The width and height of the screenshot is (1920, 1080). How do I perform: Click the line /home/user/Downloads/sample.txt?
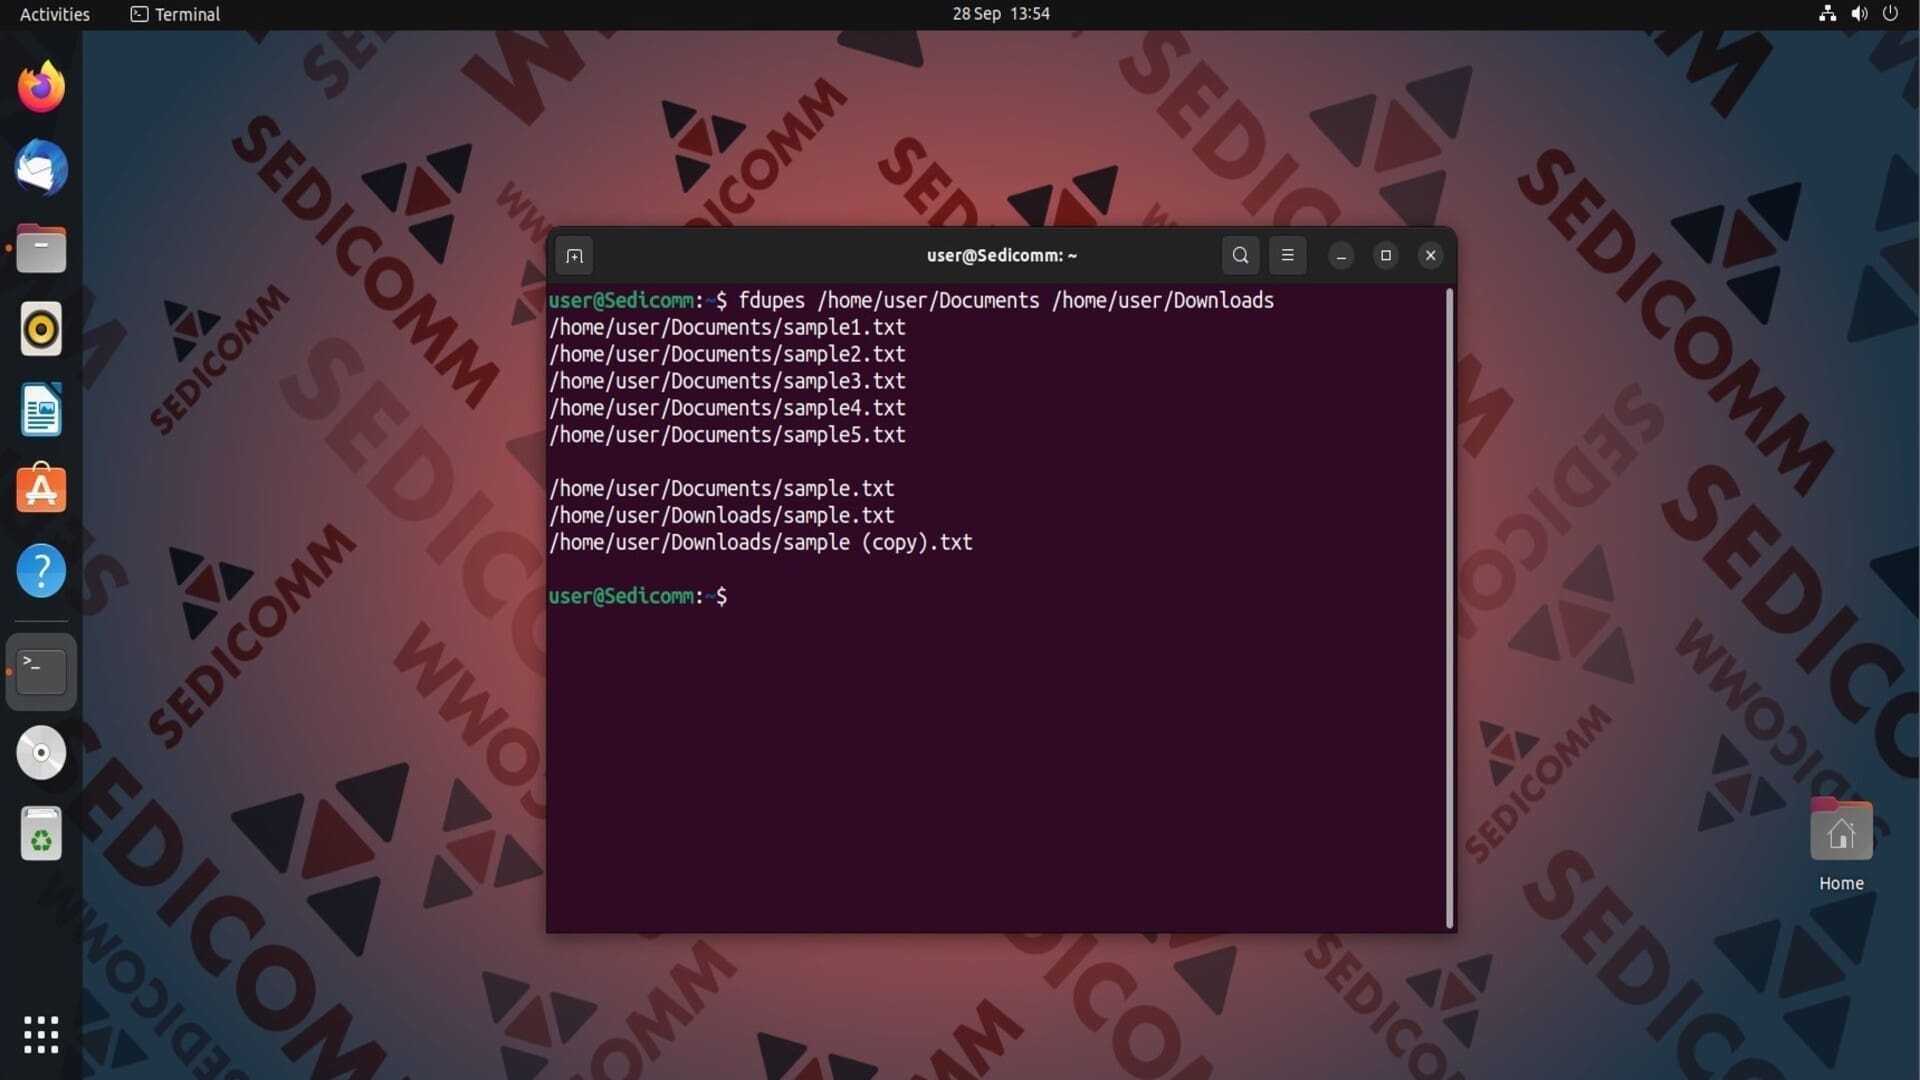(x=722, y=516)
